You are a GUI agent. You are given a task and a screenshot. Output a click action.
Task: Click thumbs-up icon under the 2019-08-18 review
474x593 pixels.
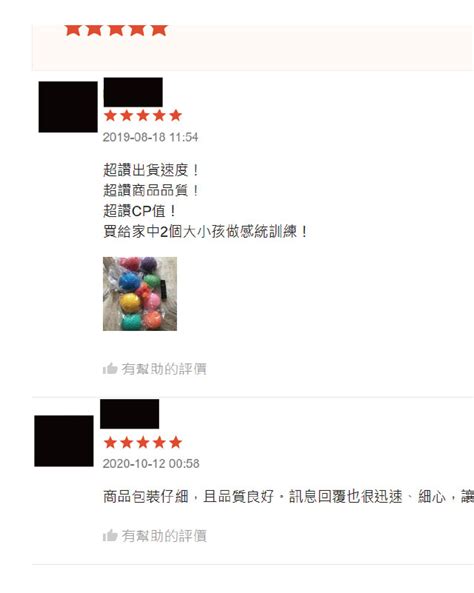point(110,368)
